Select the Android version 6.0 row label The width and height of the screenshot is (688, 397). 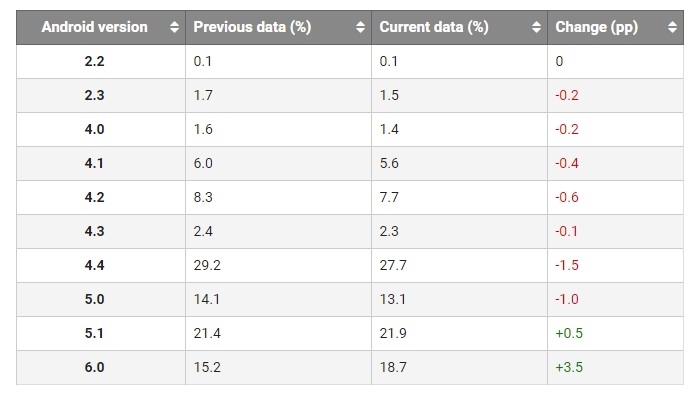pyautogui.click(x=94, y=367)
